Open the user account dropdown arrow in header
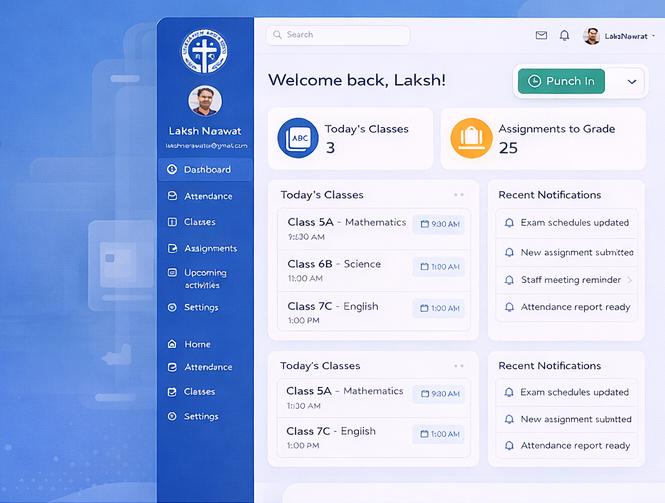 pos(654,36)
